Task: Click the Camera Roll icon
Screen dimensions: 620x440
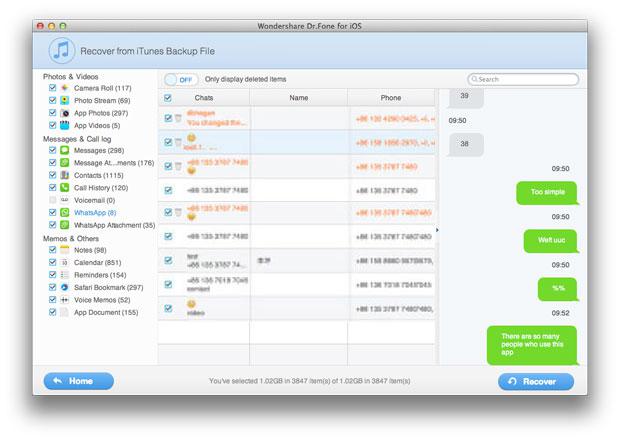Action: tap(64, 88)
